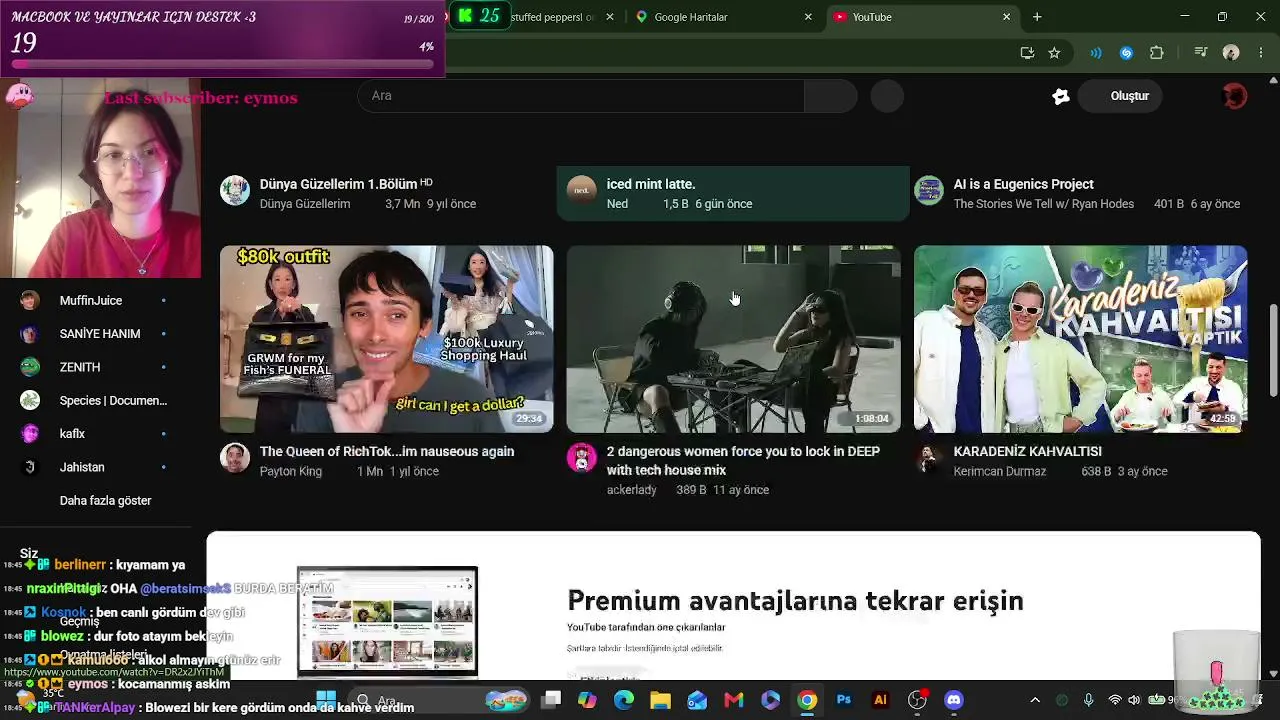Image resolution: width=1280 pixels, height=720 pixels.
Task: Open the ackerlady channel avatar
Action: click(x=582, y=458)
